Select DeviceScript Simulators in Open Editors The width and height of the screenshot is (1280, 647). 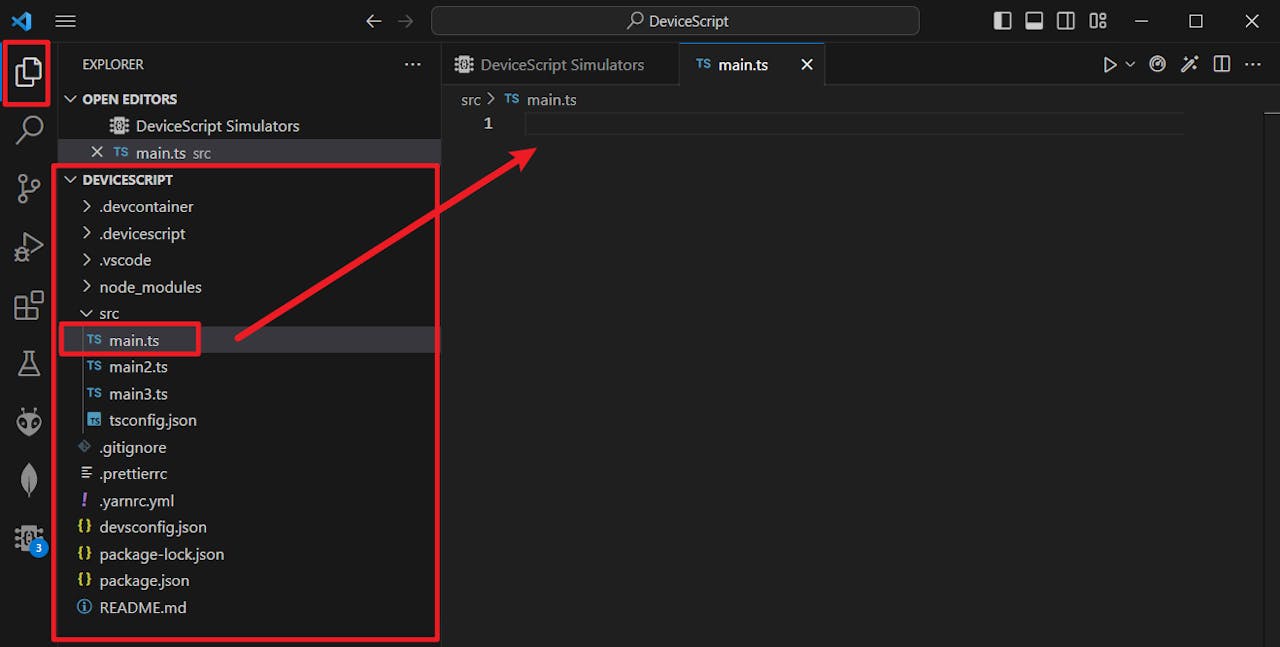249,126
